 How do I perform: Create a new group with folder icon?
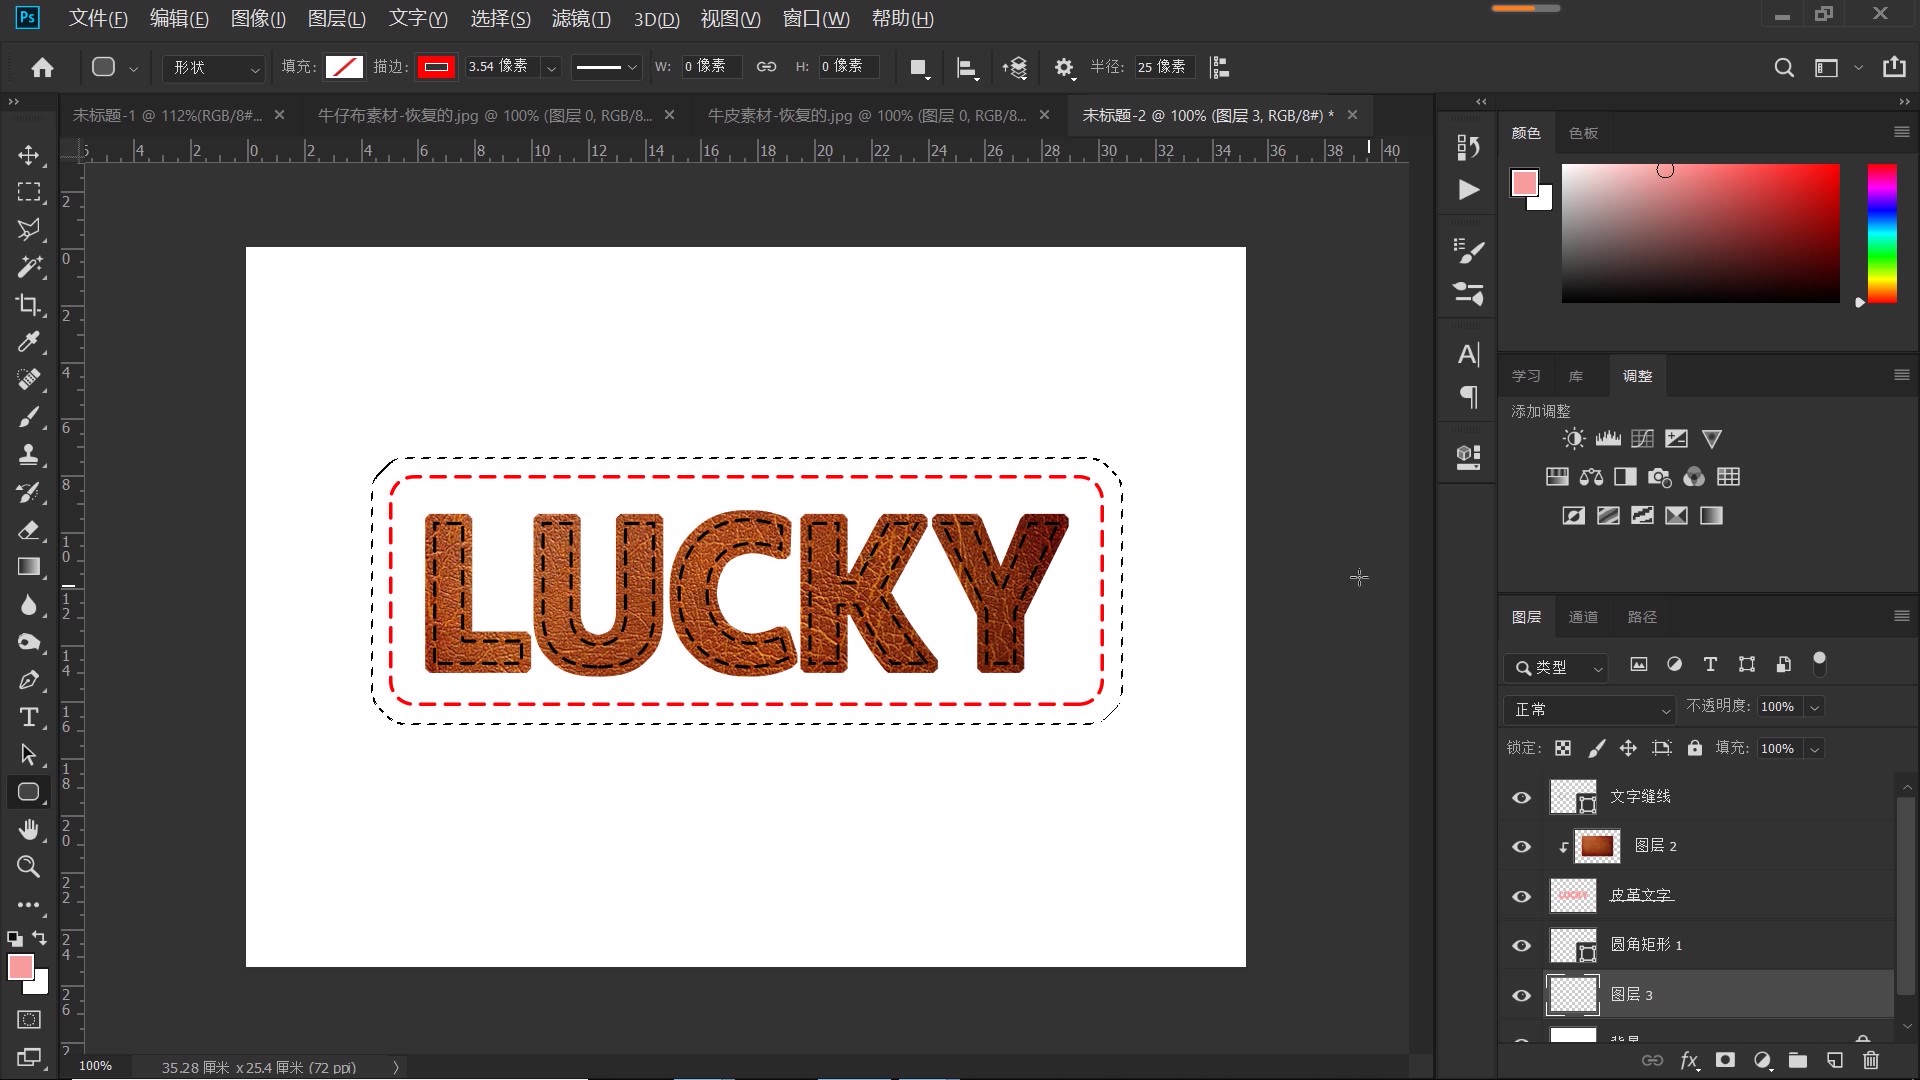pos(1798,1060)
